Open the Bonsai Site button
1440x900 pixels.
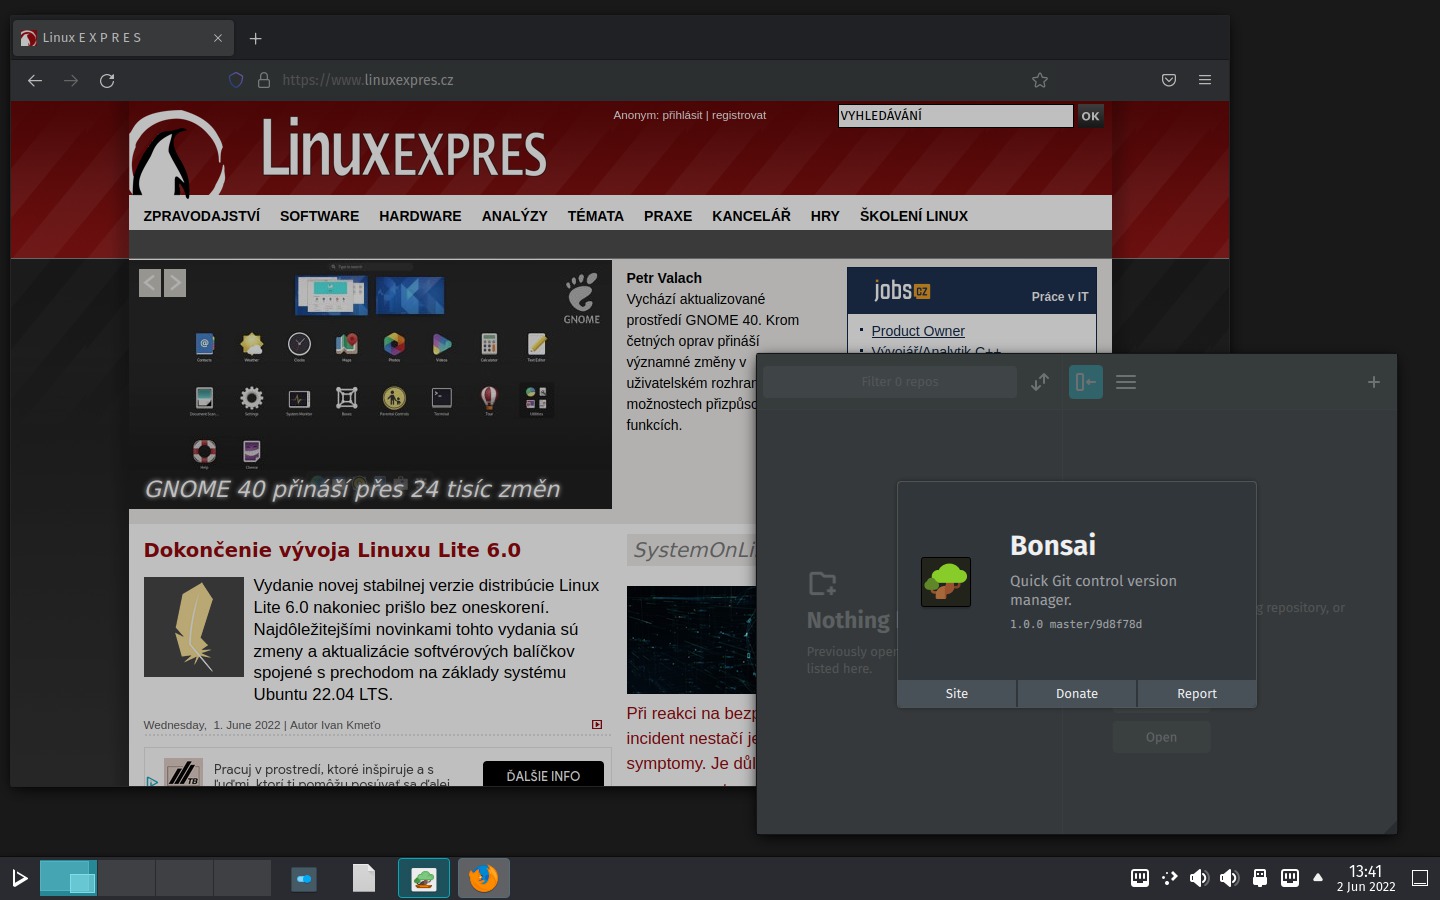coord(957,694)
